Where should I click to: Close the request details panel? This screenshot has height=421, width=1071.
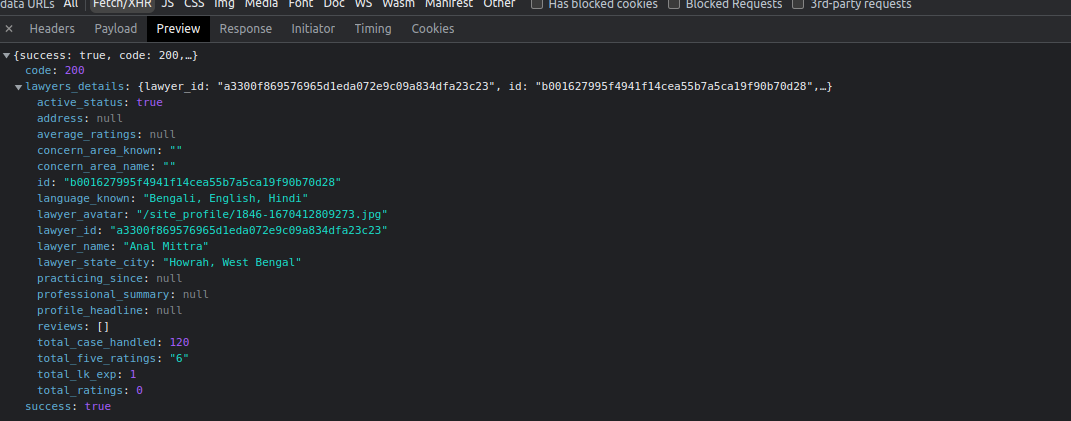pos(9,29)
